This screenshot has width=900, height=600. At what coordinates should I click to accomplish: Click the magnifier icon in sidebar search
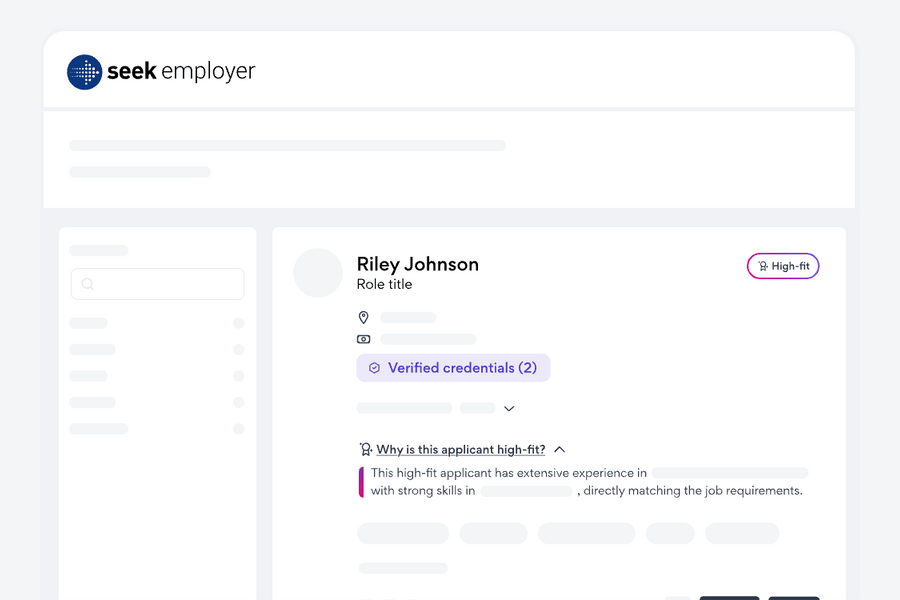(88, 284)
